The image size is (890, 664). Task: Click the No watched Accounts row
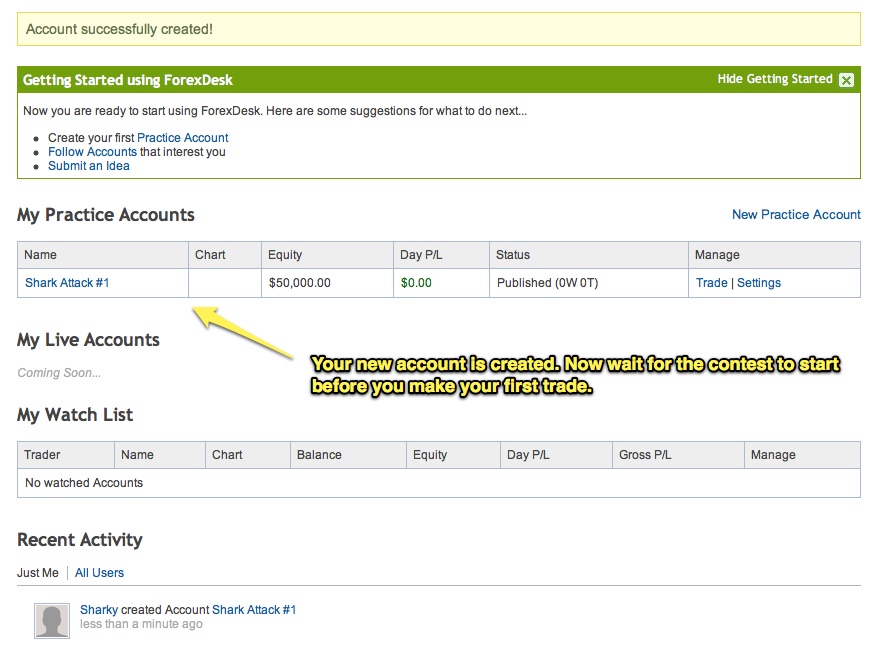pos(439,483)
